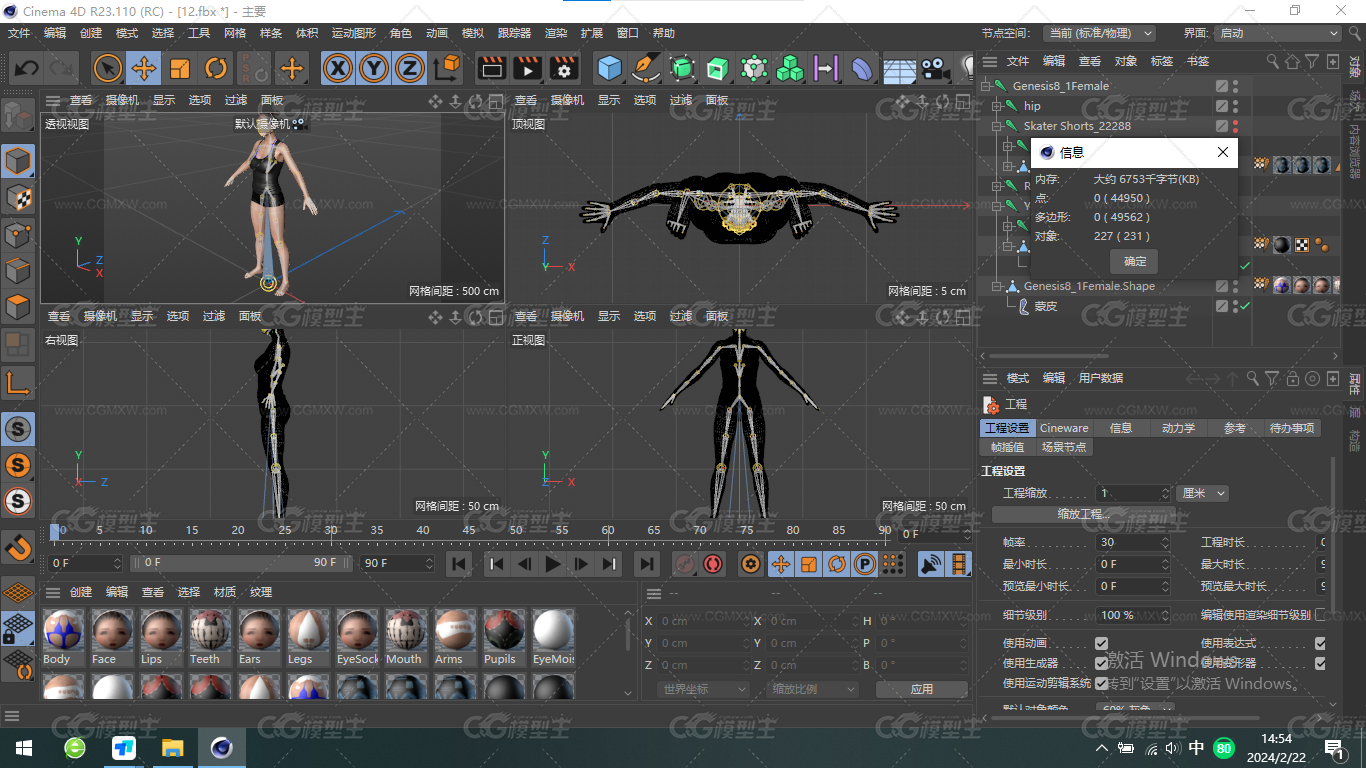
Task: Open the 厘米 unit dropdown
Action: pyautogui.click(x=1202, y=493)
